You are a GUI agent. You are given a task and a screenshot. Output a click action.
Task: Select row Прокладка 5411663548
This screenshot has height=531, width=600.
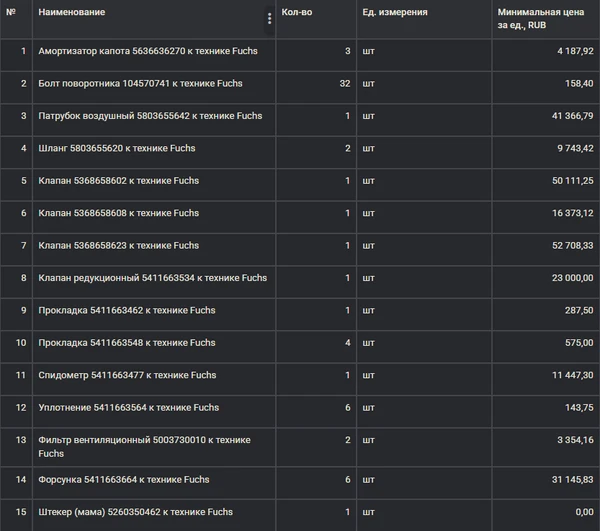(300, 347)
